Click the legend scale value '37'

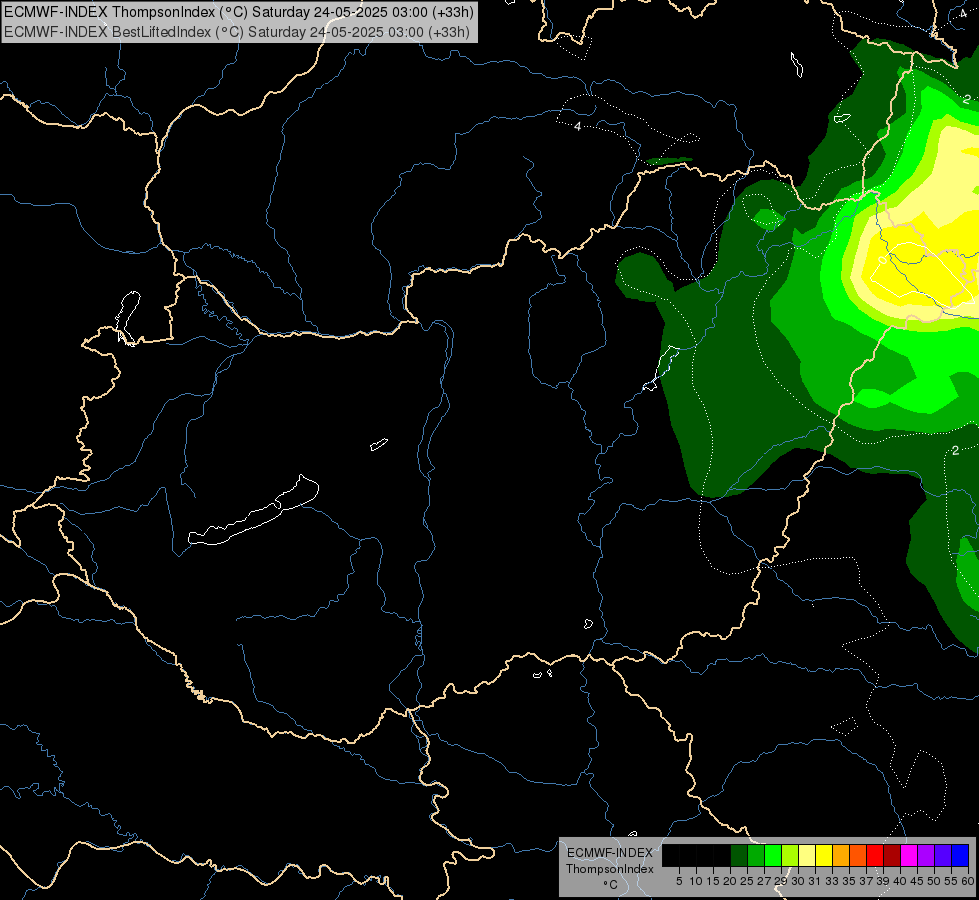(x=866, y=881)
